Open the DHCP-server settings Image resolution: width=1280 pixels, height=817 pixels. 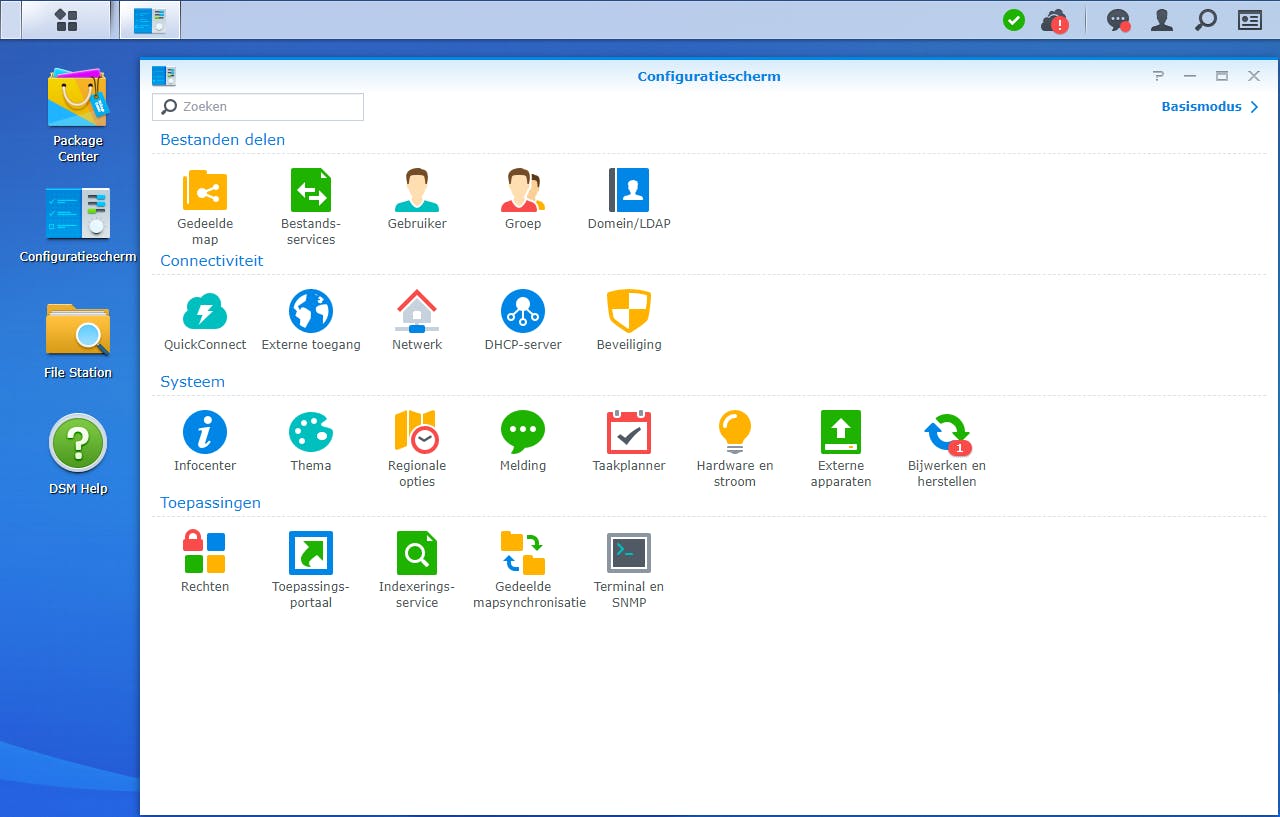point(523,311)
